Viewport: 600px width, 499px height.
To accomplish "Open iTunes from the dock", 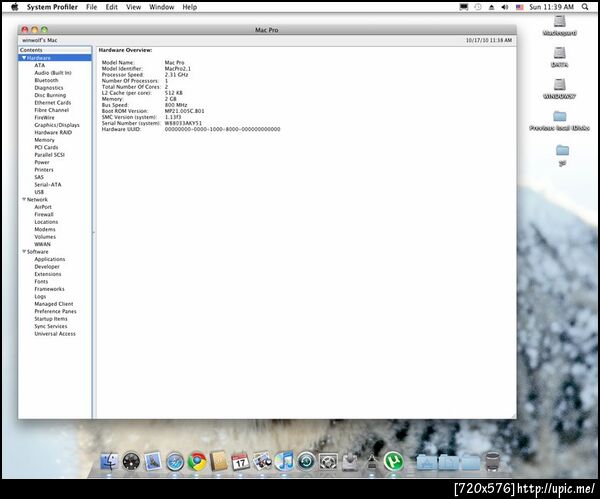I will click(x=284, y=461).
